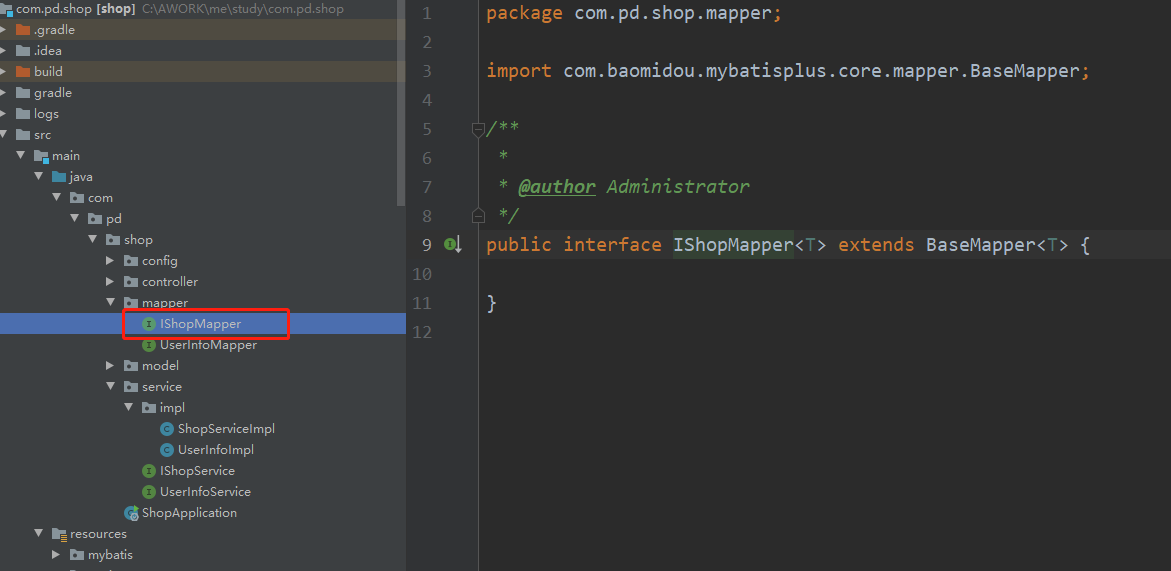Click the gradle folder icon
1171x571 pixels.
pyautogui.click(x=22, y=93)
